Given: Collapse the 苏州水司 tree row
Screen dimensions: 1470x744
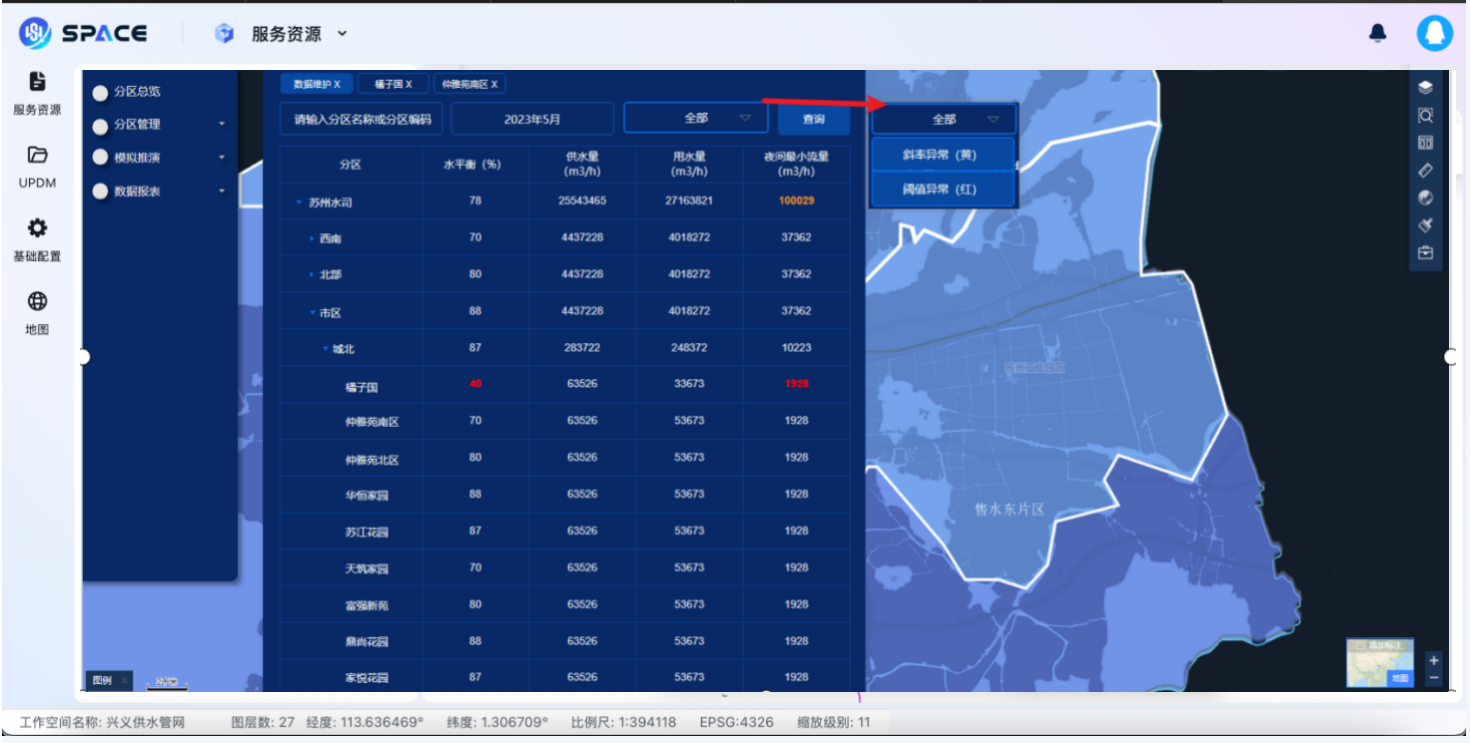Looking at the screenshot, I should [299, 203].
